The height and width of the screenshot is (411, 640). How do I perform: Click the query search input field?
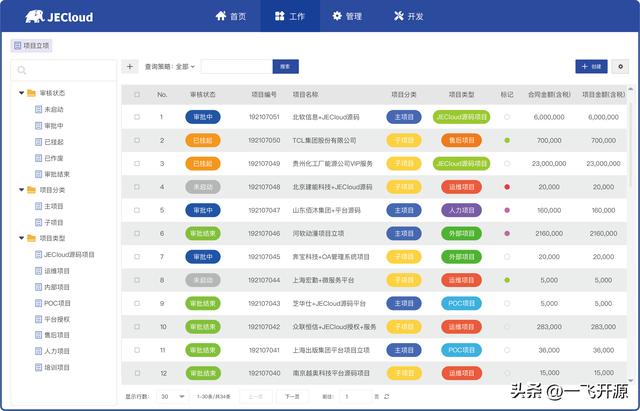(x=237, y=67)
